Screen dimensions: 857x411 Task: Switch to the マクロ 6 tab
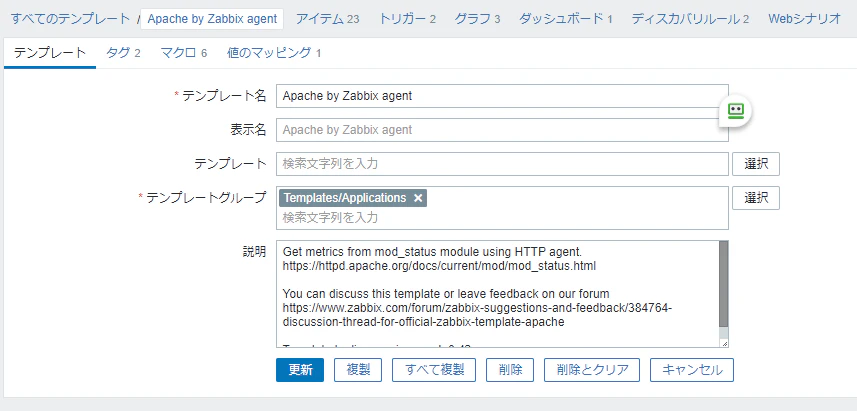[x=184, y=53]
